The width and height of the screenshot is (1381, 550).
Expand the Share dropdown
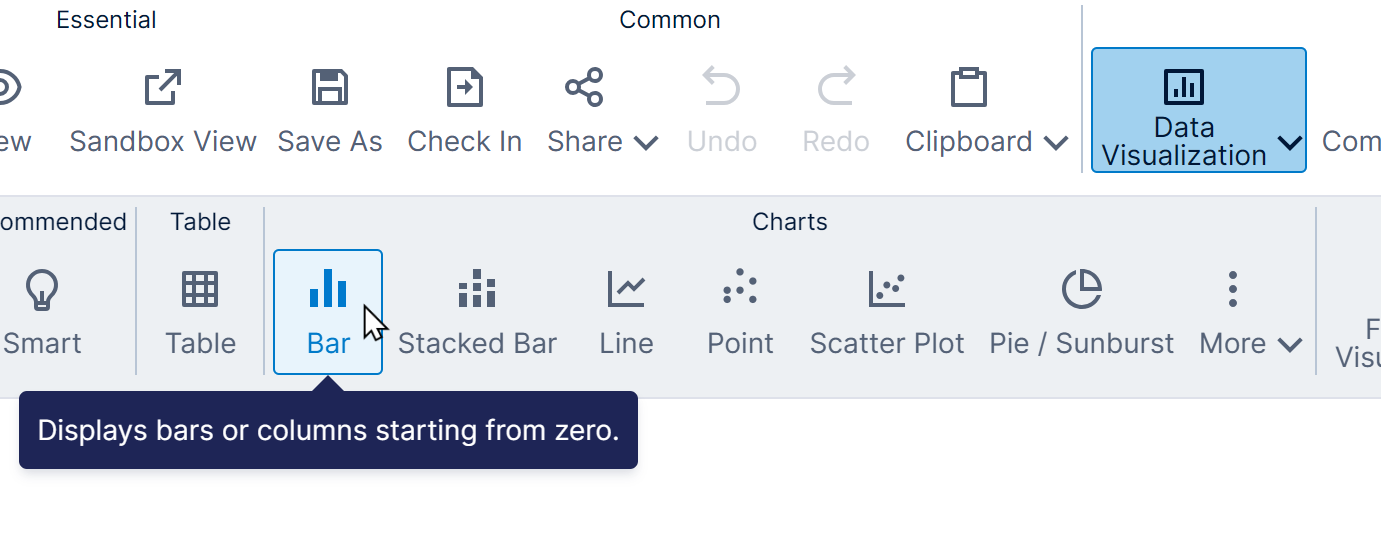tap(602, 110)
